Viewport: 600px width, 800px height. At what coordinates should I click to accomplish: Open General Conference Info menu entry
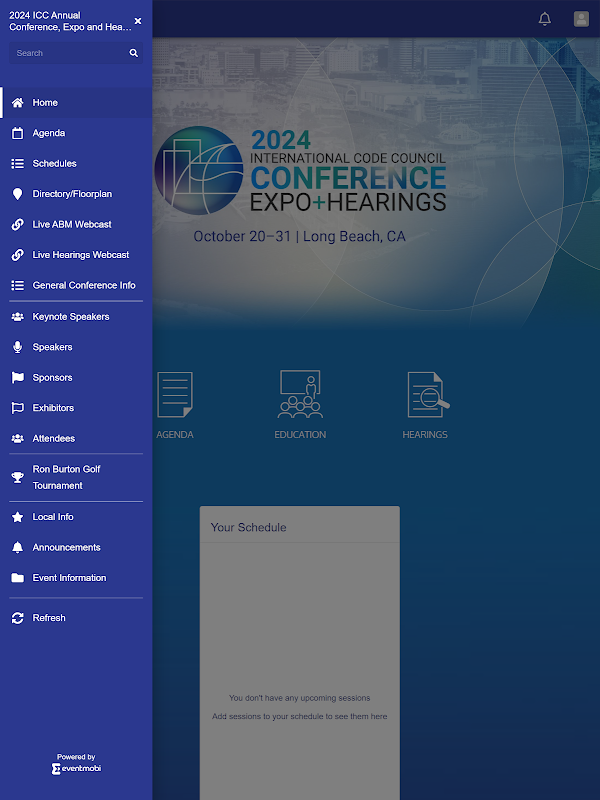76,285
